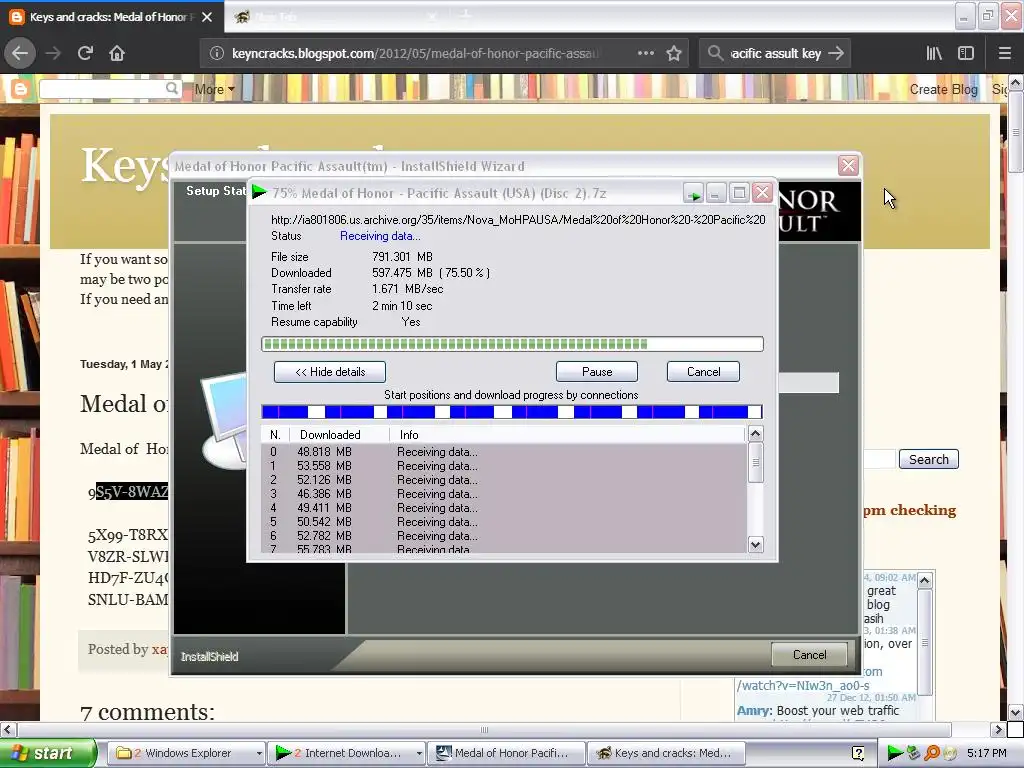The image size is (1024, 768).
Task: Show site information icon in address bar
Action: [217, 54]
